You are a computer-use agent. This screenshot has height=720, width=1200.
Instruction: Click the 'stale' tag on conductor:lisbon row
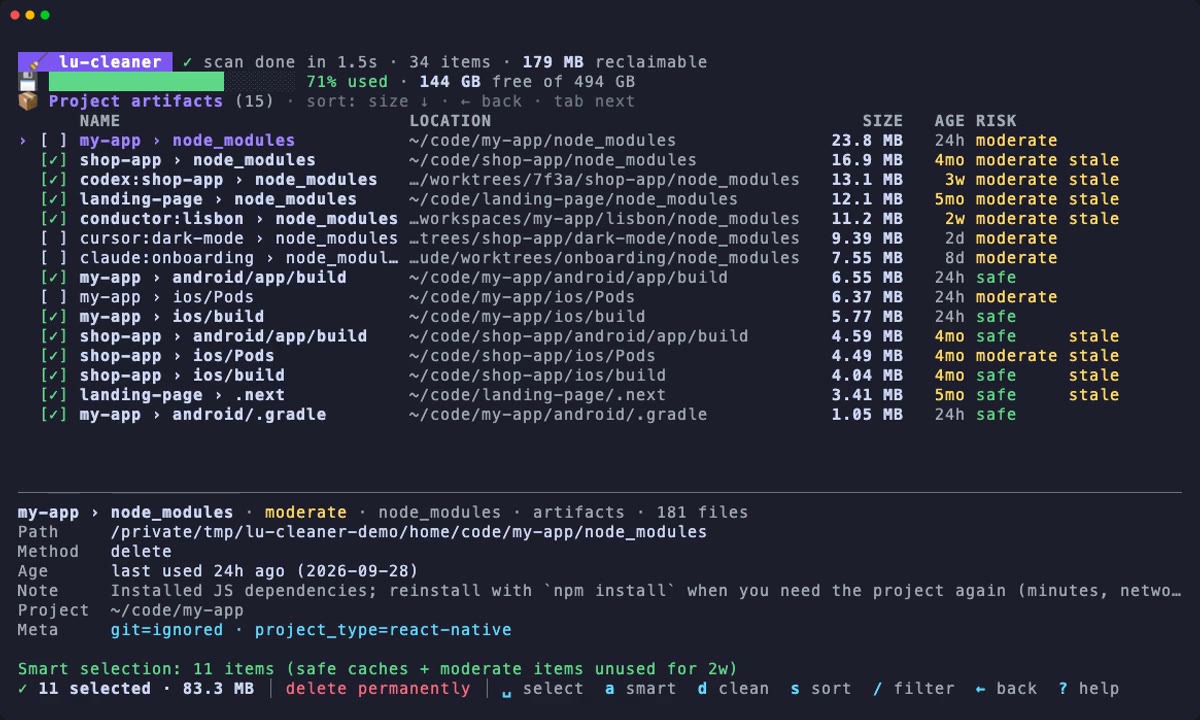pos(1093,219)
